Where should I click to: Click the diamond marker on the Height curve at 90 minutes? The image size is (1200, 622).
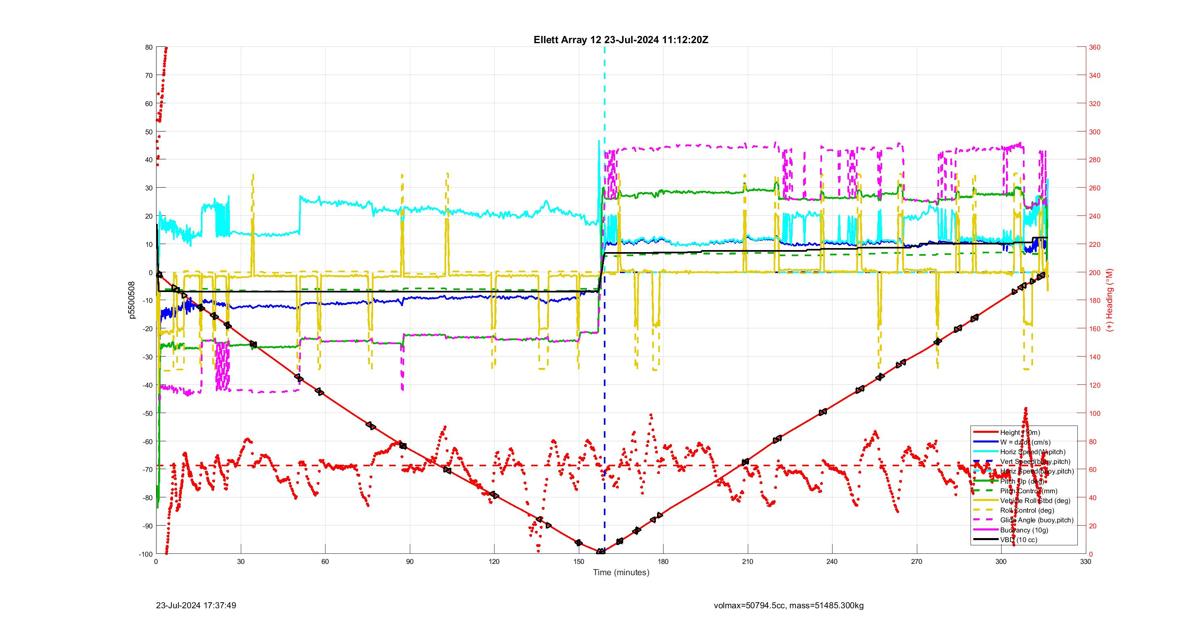point(403,445)
